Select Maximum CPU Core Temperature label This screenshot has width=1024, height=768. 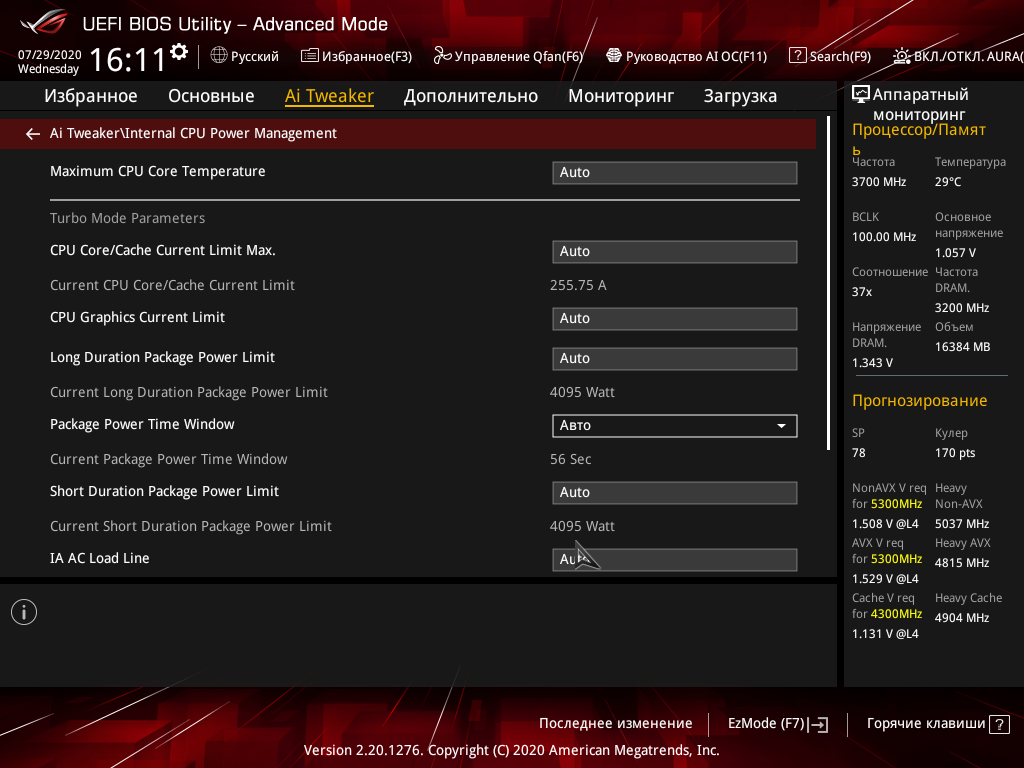click(157, 171)
